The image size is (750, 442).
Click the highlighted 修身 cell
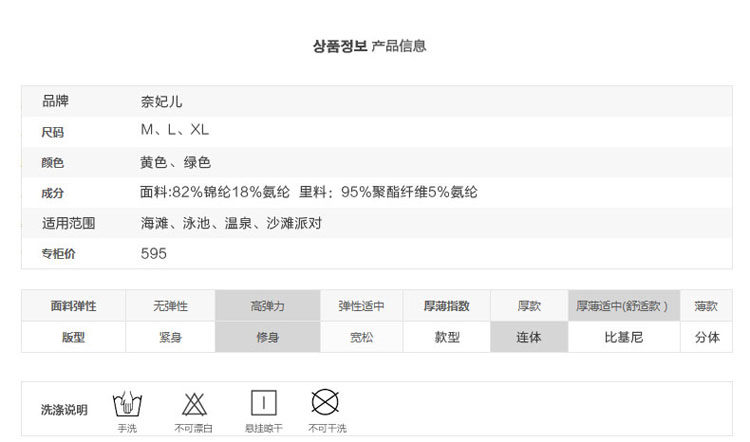267,337
